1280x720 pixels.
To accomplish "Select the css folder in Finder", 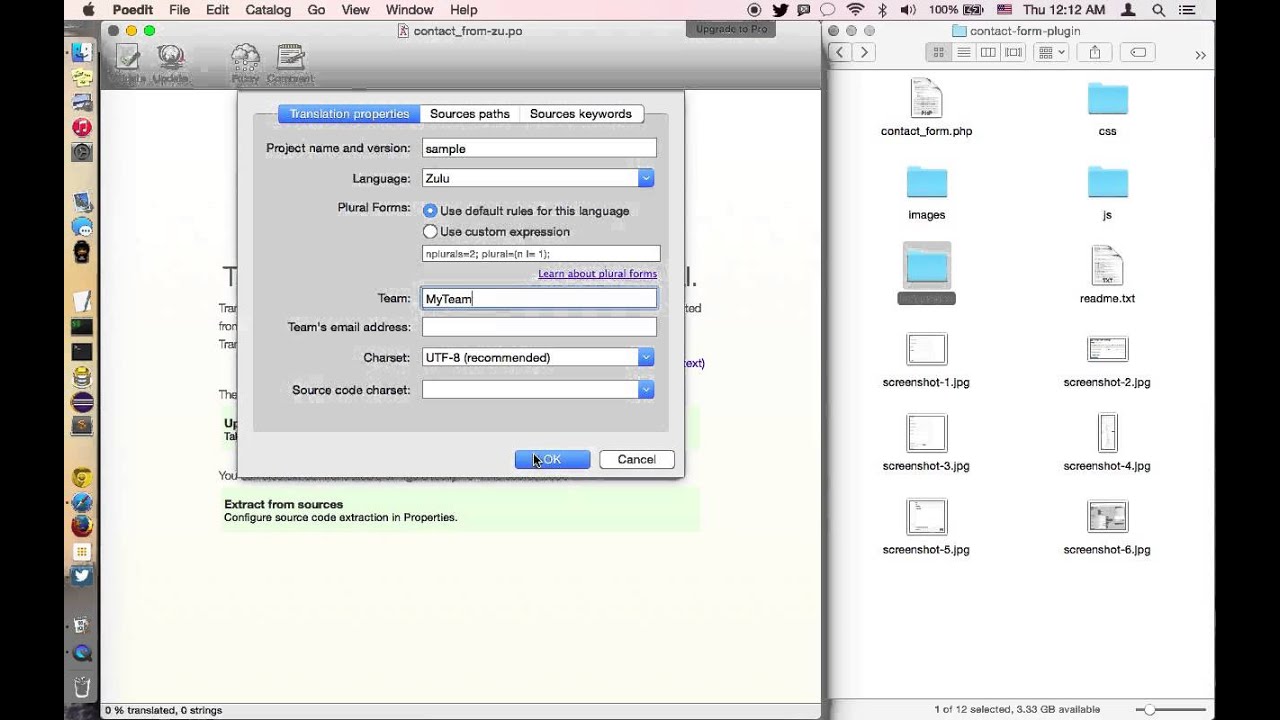I will pyautogui.click(x=1107, y=99).
